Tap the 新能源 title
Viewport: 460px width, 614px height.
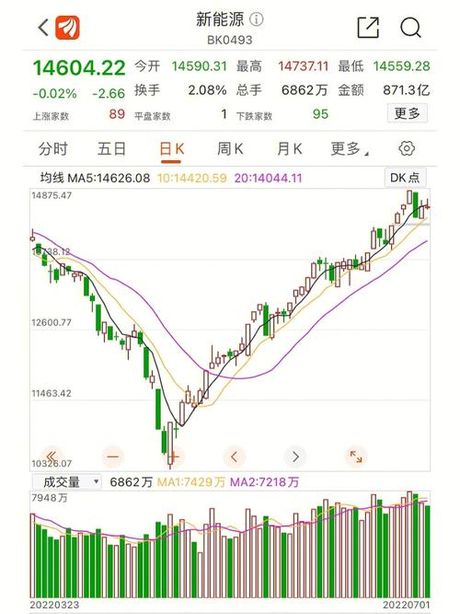pyautogui.click(x=220, y=19)
